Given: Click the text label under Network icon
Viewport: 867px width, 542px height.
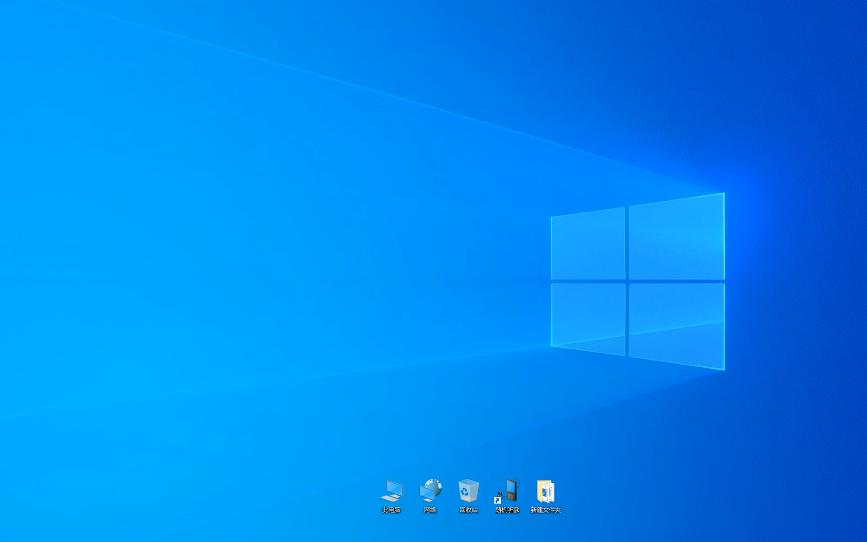Looking at the screenshot, I should click(x=430, y=510).
